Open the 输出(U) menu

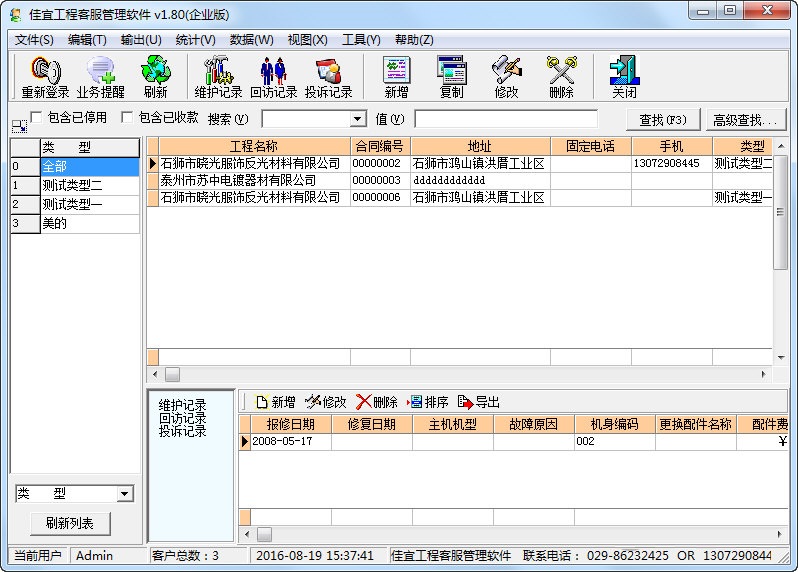(141, 40)
